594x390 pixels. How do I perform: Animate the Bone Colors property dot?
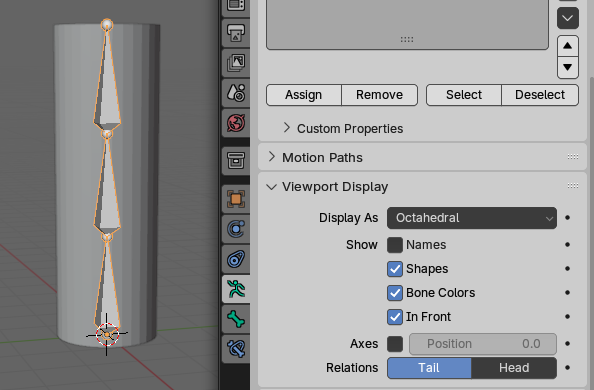(567, 293)
